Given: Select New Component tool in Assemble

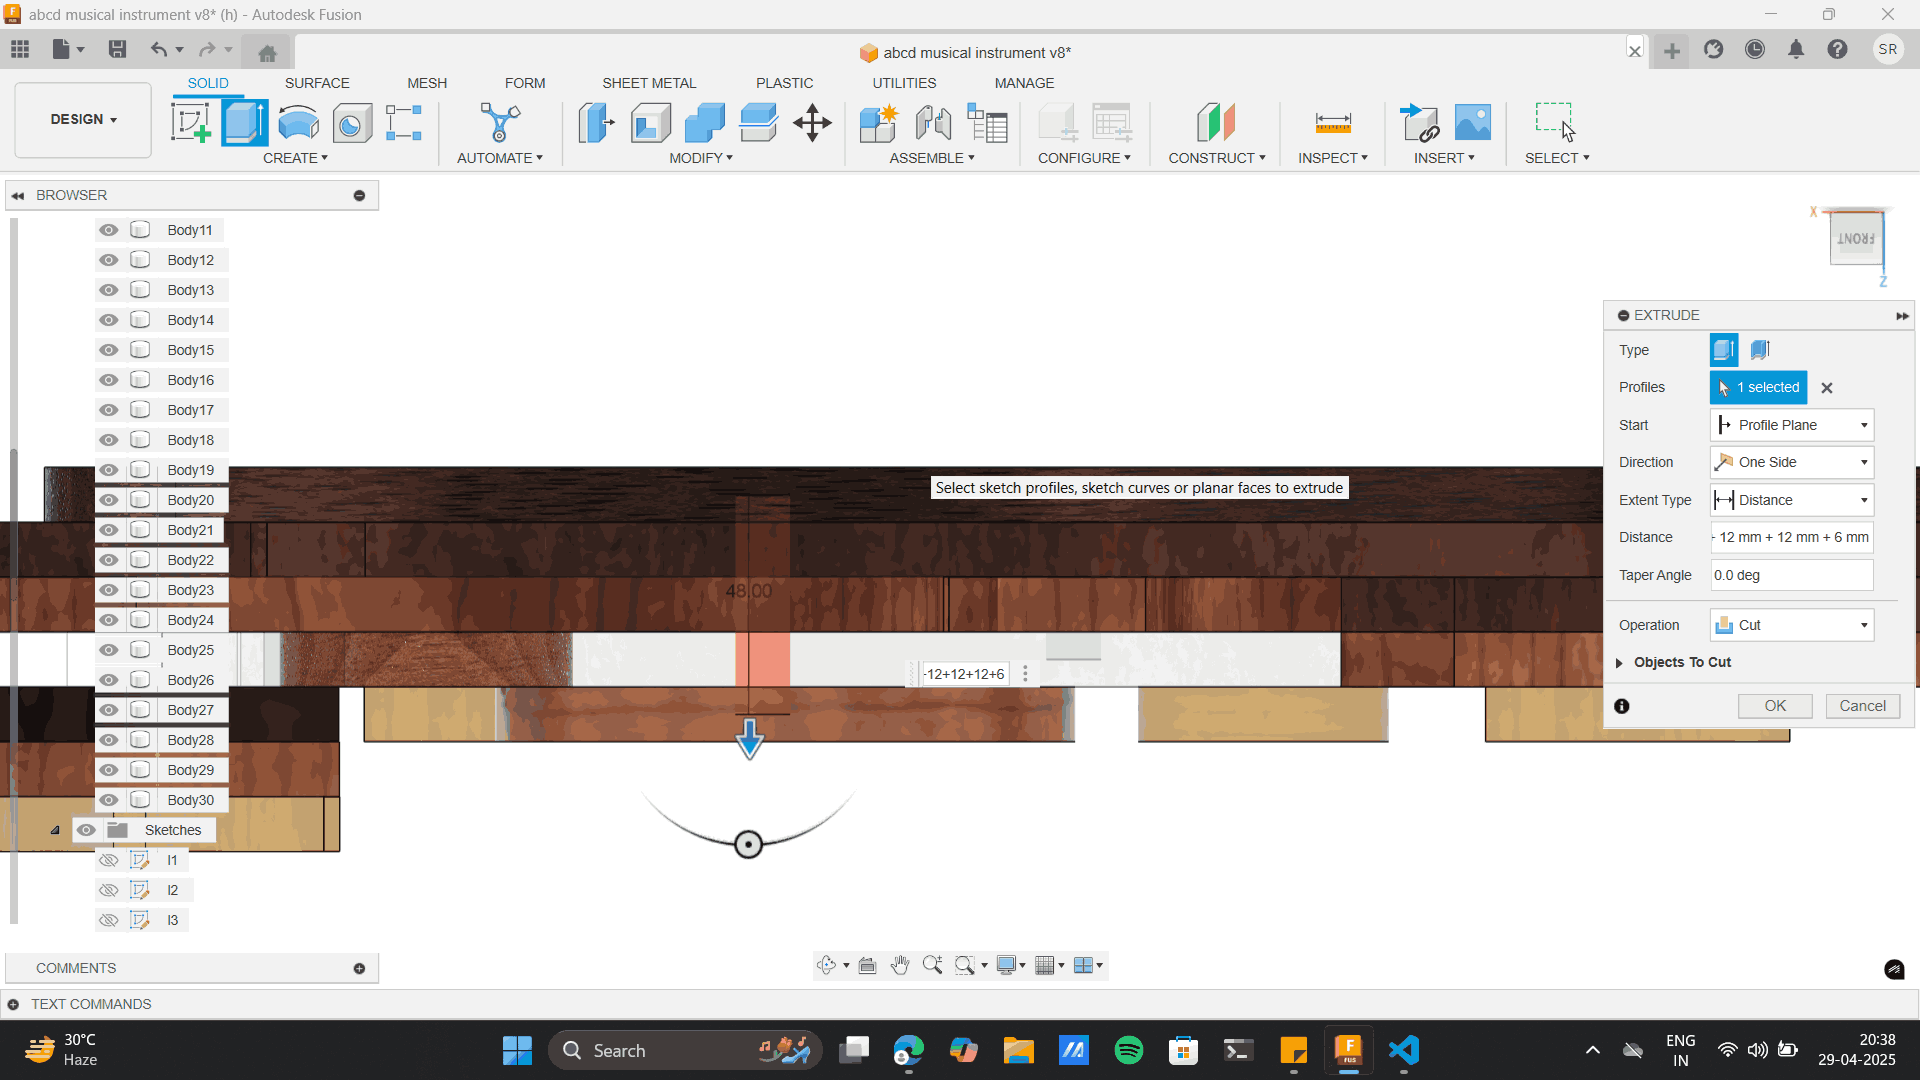Looking at the screenshot, I should tap(879, 123).
